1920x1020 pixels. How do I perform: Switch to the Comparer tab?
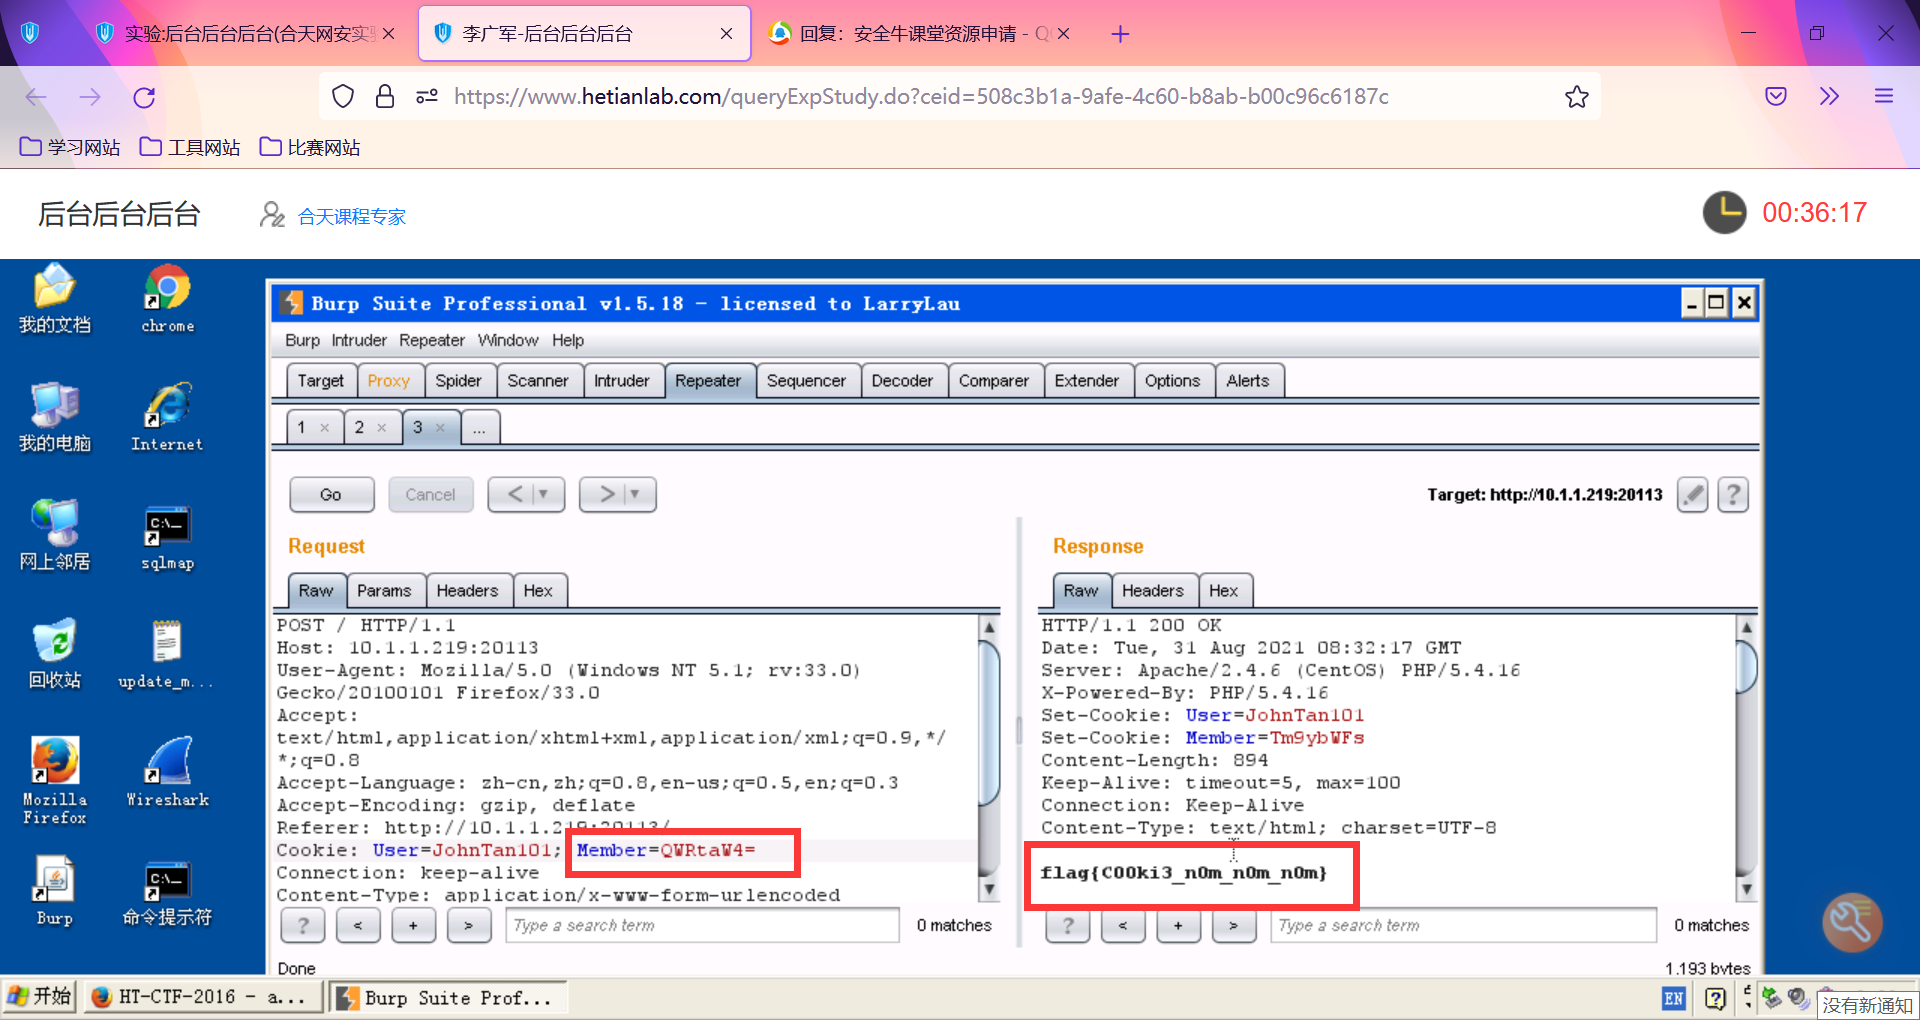click(x=994, y=381)
